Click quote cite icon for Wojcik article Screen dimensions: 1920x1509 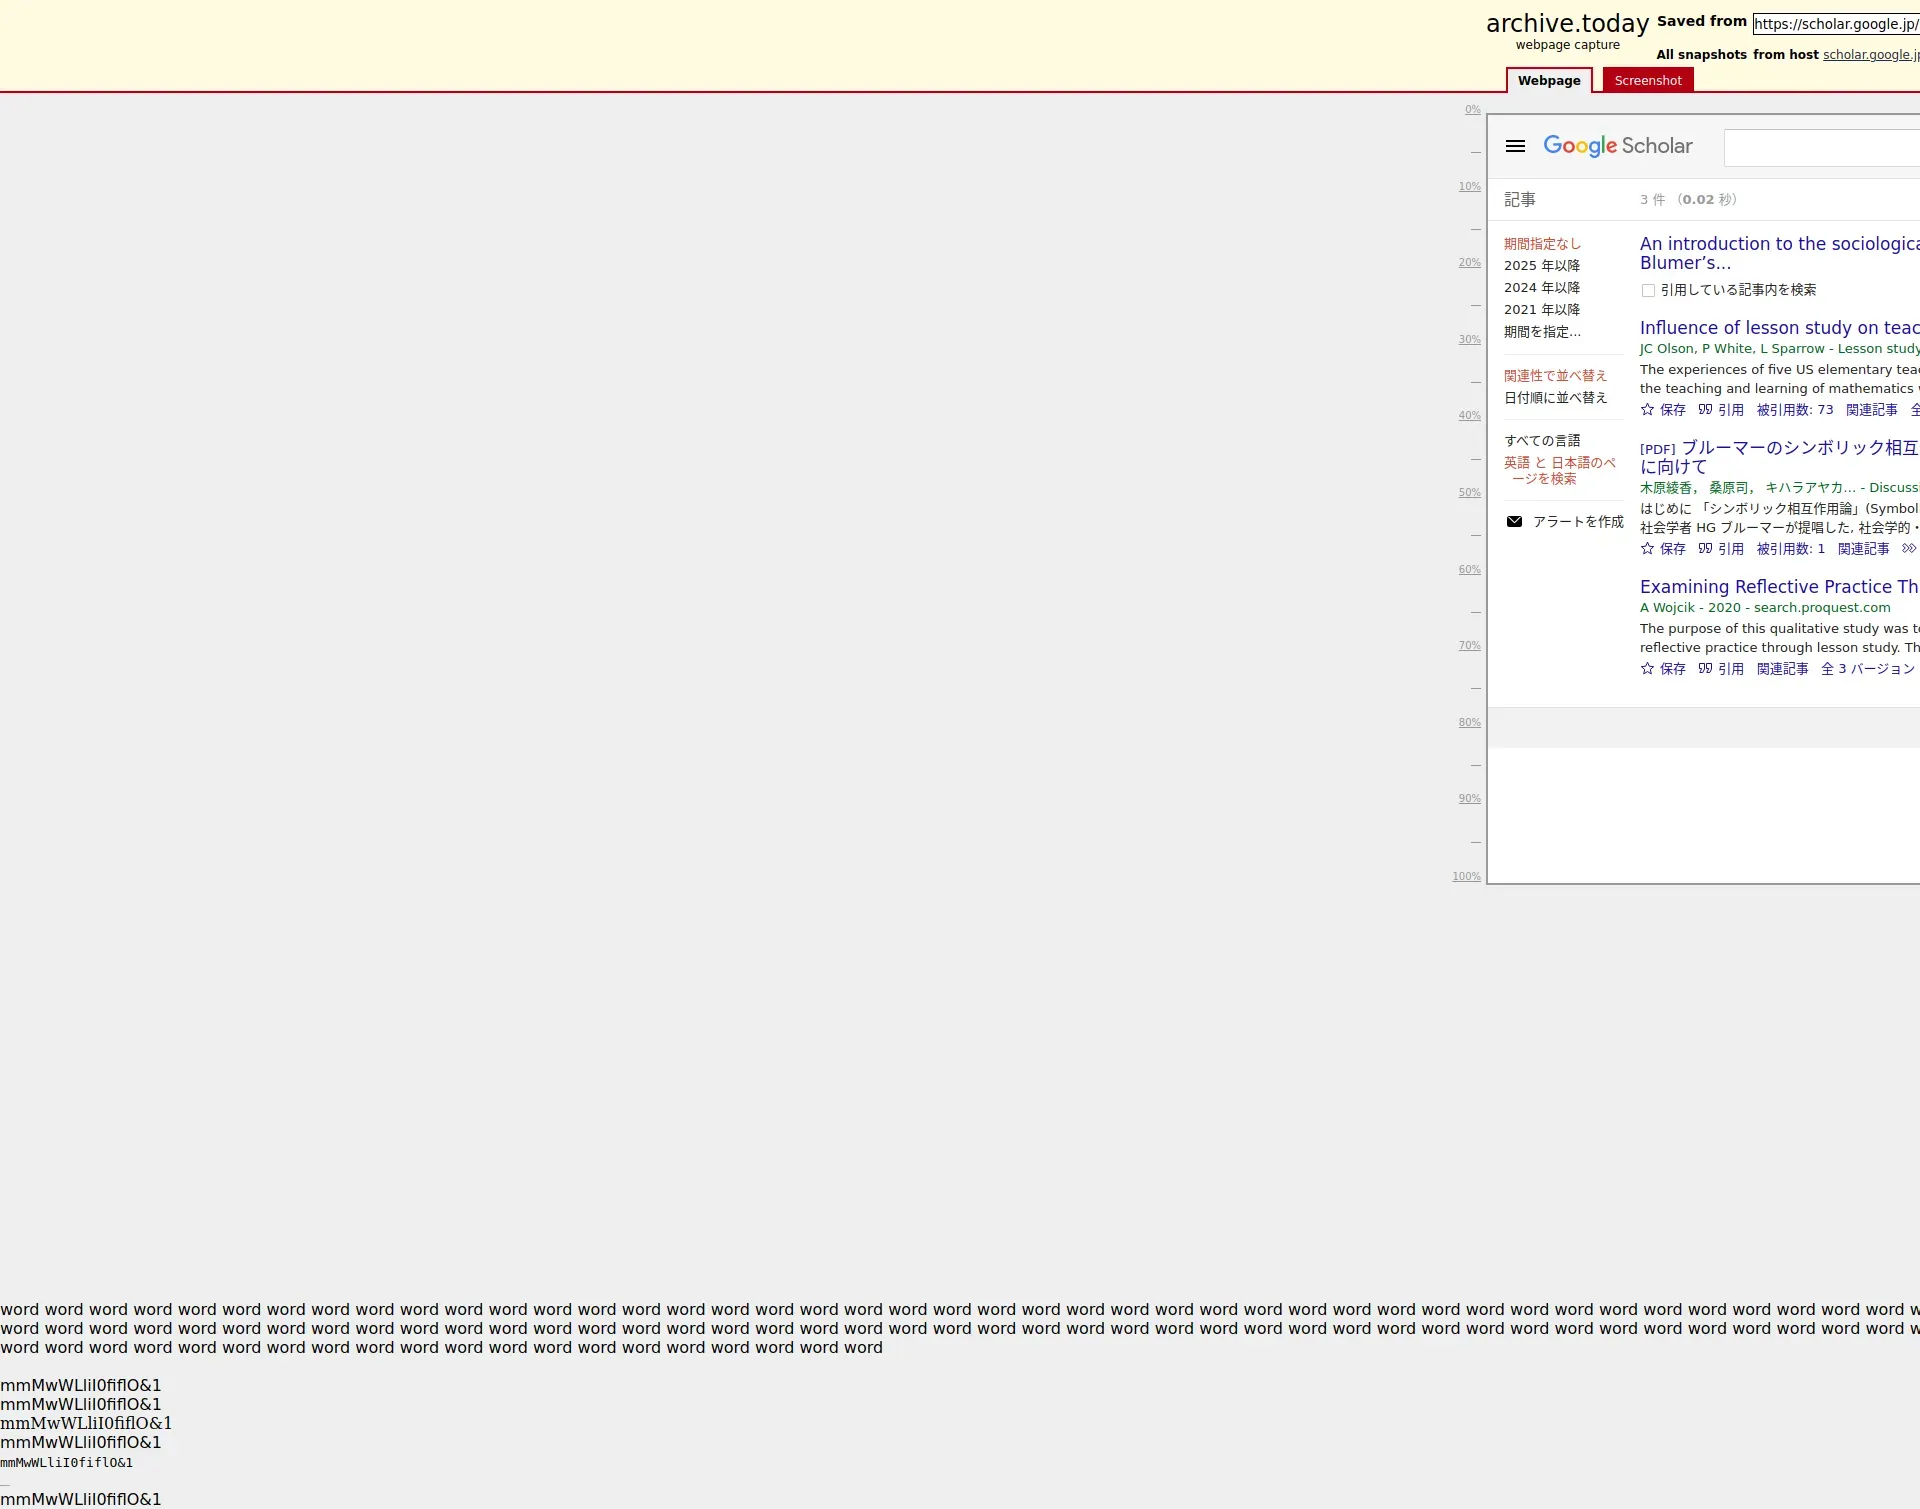click(x=1705, y=669)
